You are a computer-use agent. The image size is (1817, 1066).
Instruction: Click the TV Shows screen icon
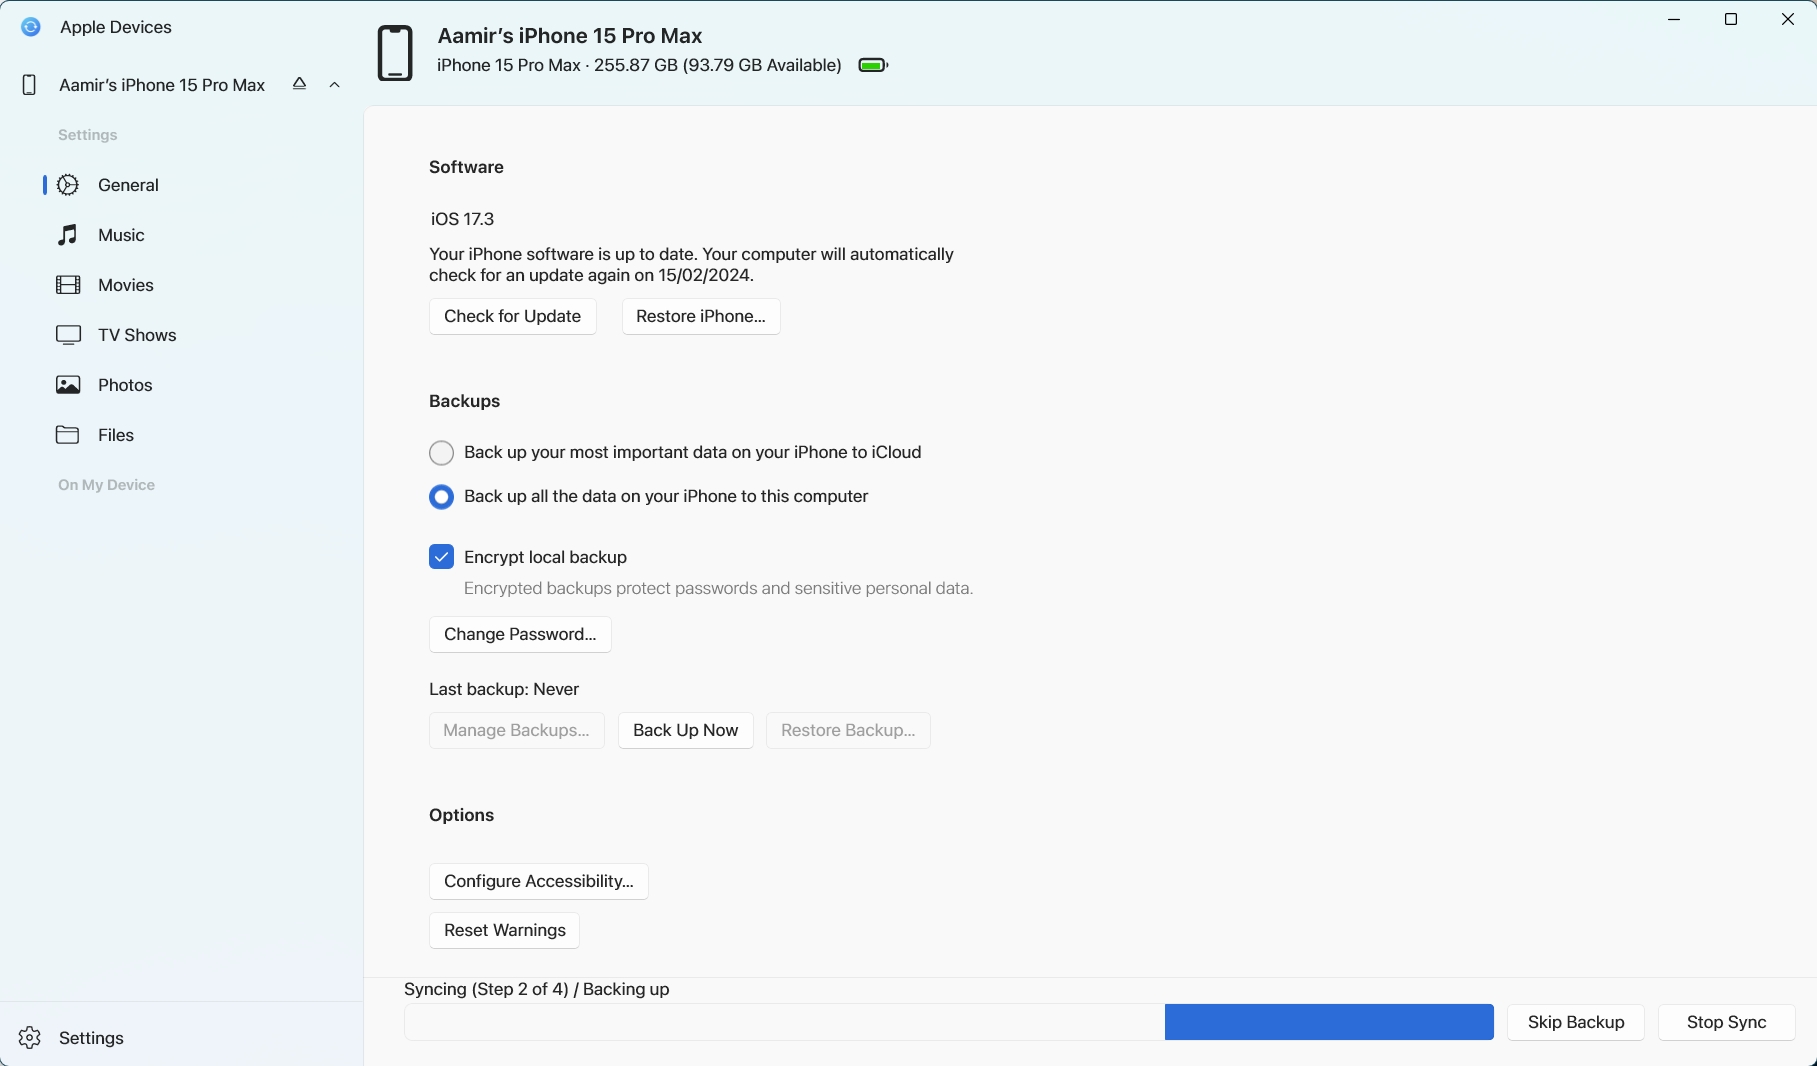pos(68,335)
